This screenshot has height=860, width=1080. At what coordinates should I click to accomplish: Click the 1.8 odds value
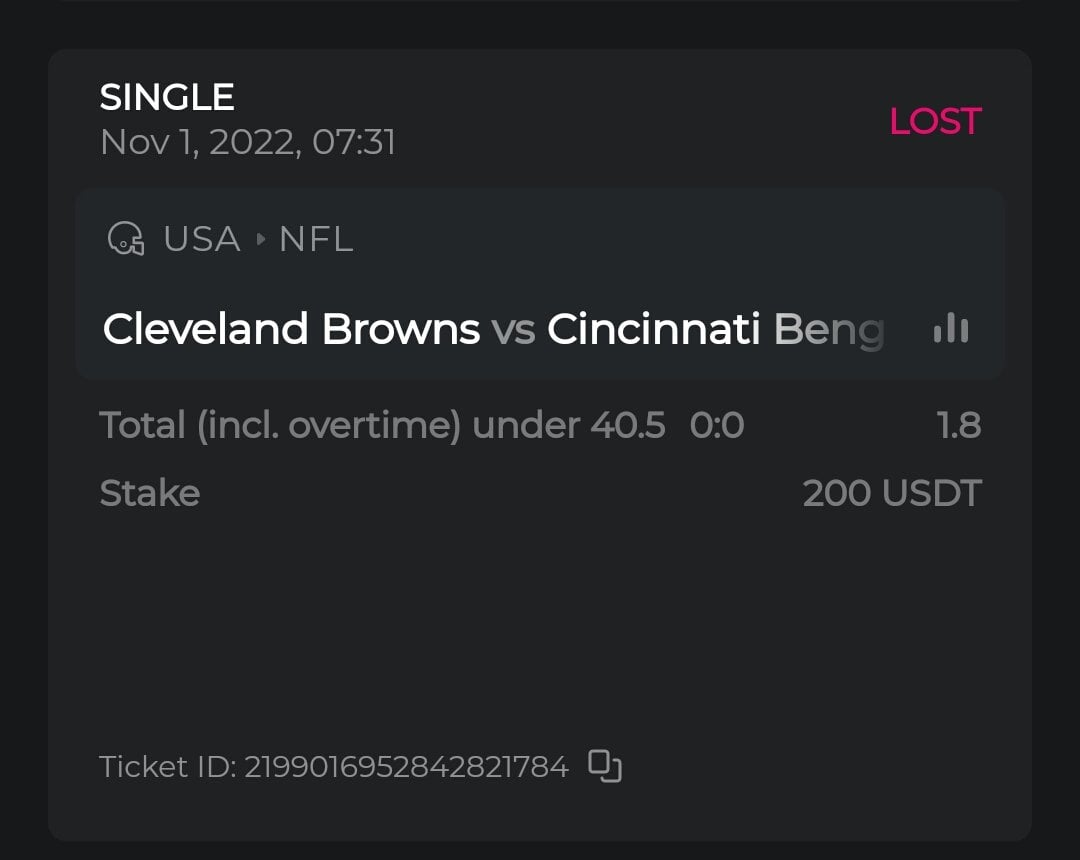pyautogui.click(x=959, y=425)
